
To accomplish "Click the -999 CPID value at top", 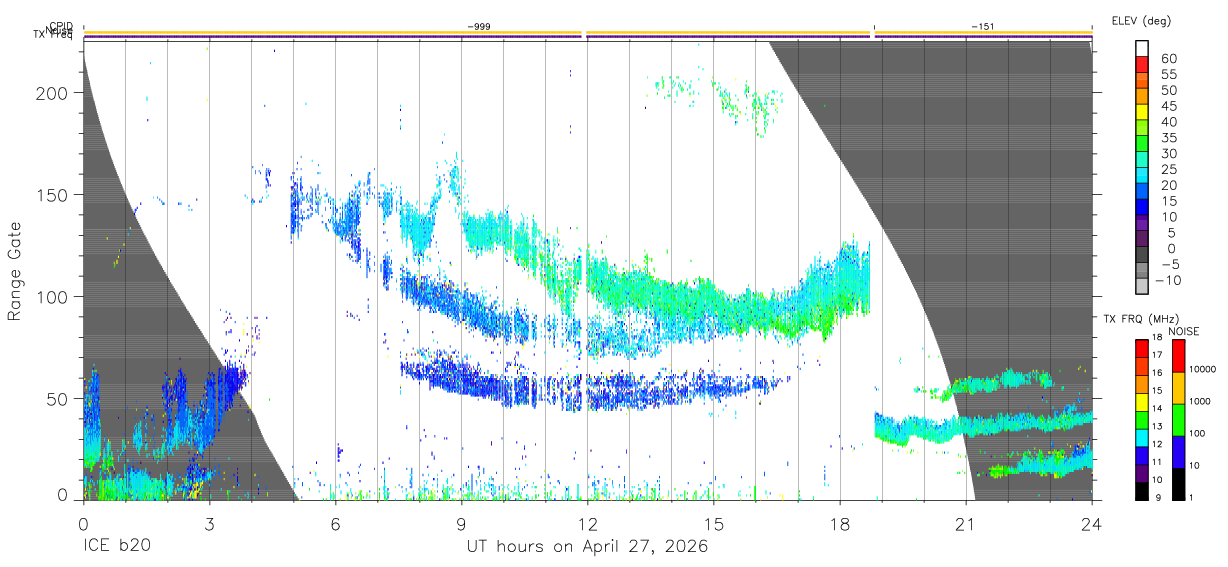I will 478,25.
